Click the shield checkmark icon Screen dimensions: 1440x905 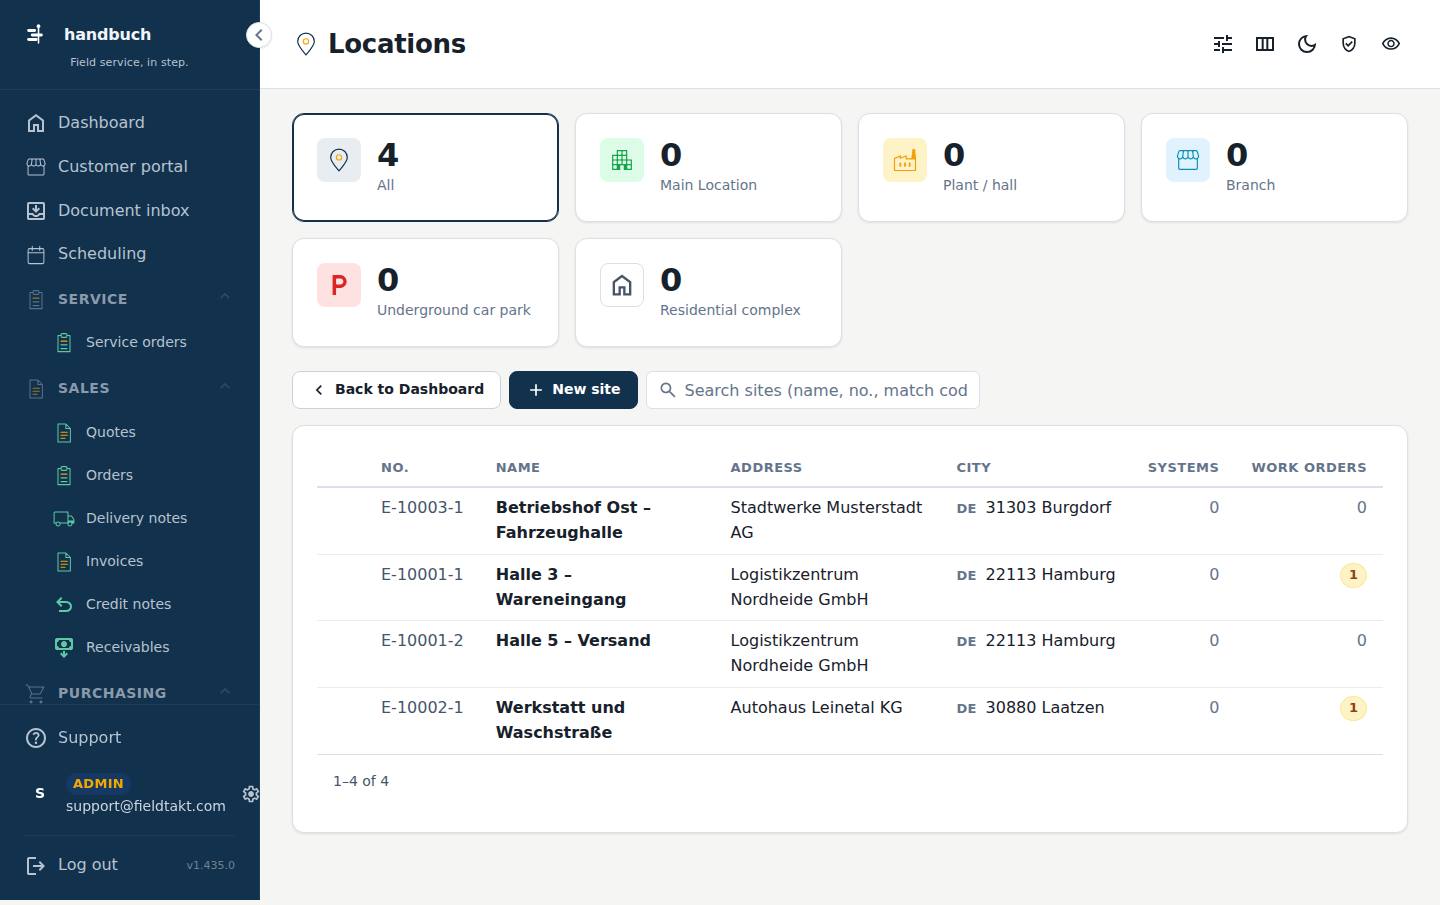coord(1349,44)
